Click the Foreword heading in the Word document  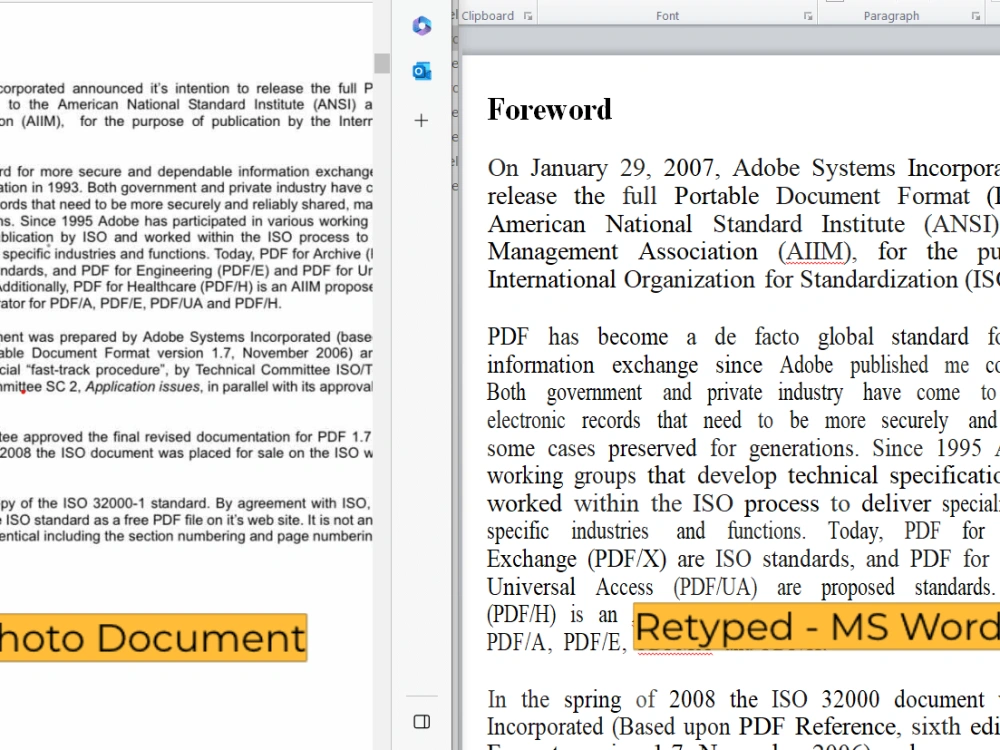pyautogui.click(x=550, y=110)
